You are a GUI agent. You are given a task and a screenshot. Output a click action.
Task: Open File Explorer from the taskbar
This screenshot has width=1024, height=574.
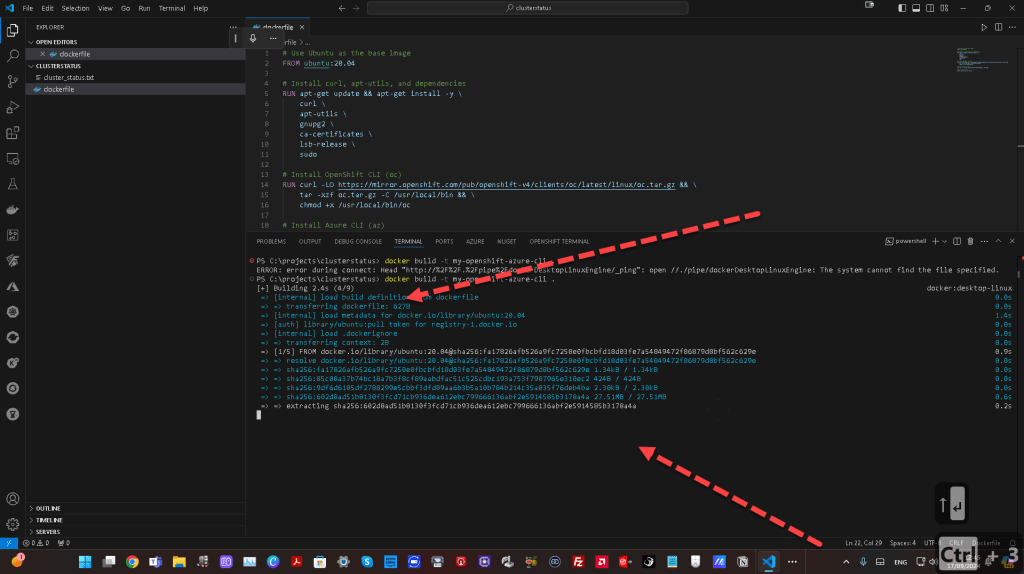179,562
